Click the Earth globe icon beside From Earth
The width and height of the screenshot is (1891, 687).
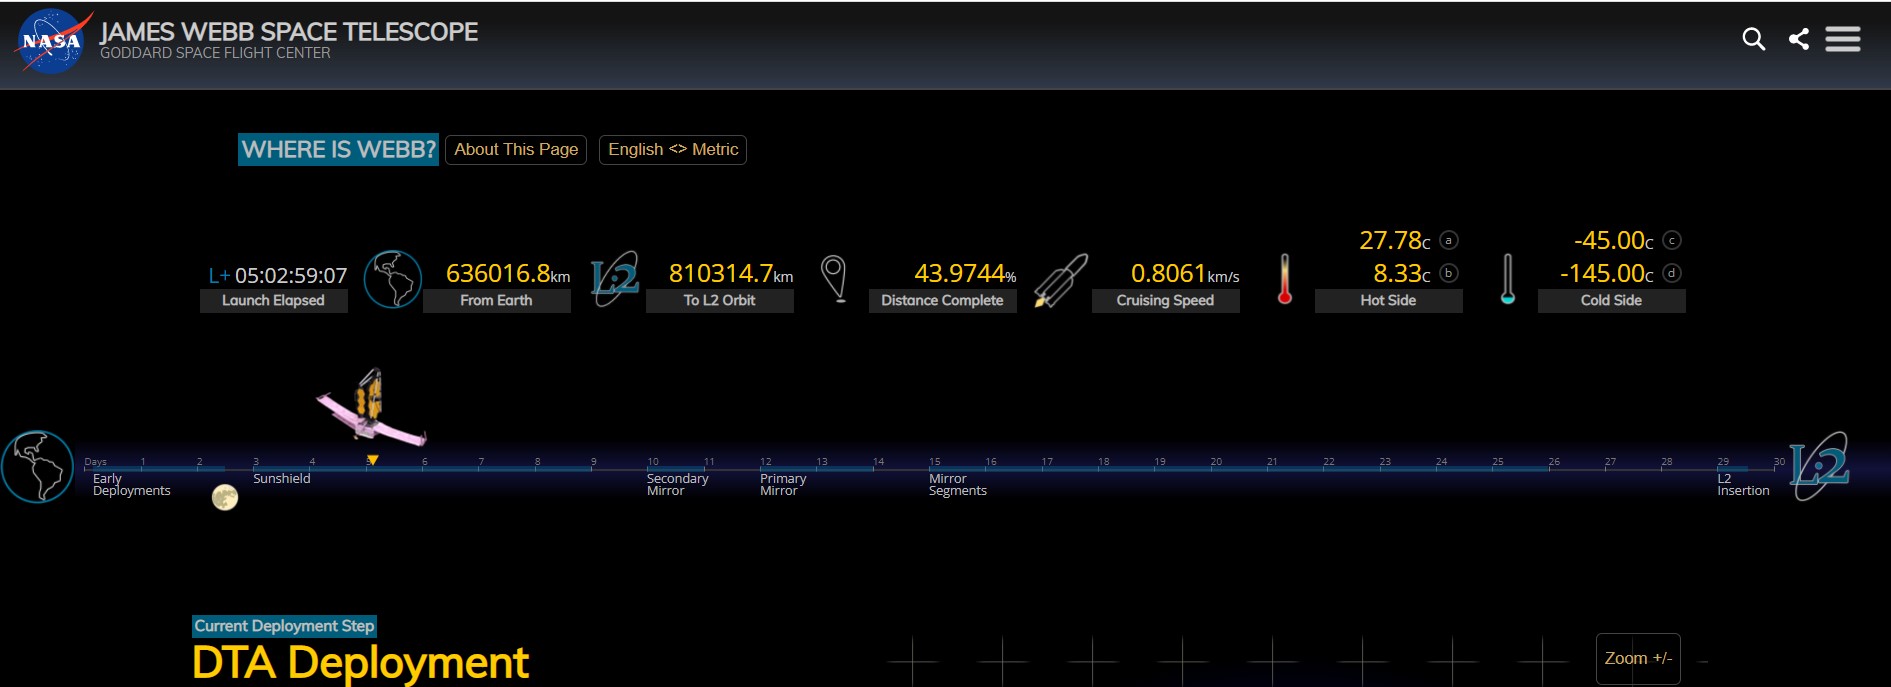tap(392, 279)
